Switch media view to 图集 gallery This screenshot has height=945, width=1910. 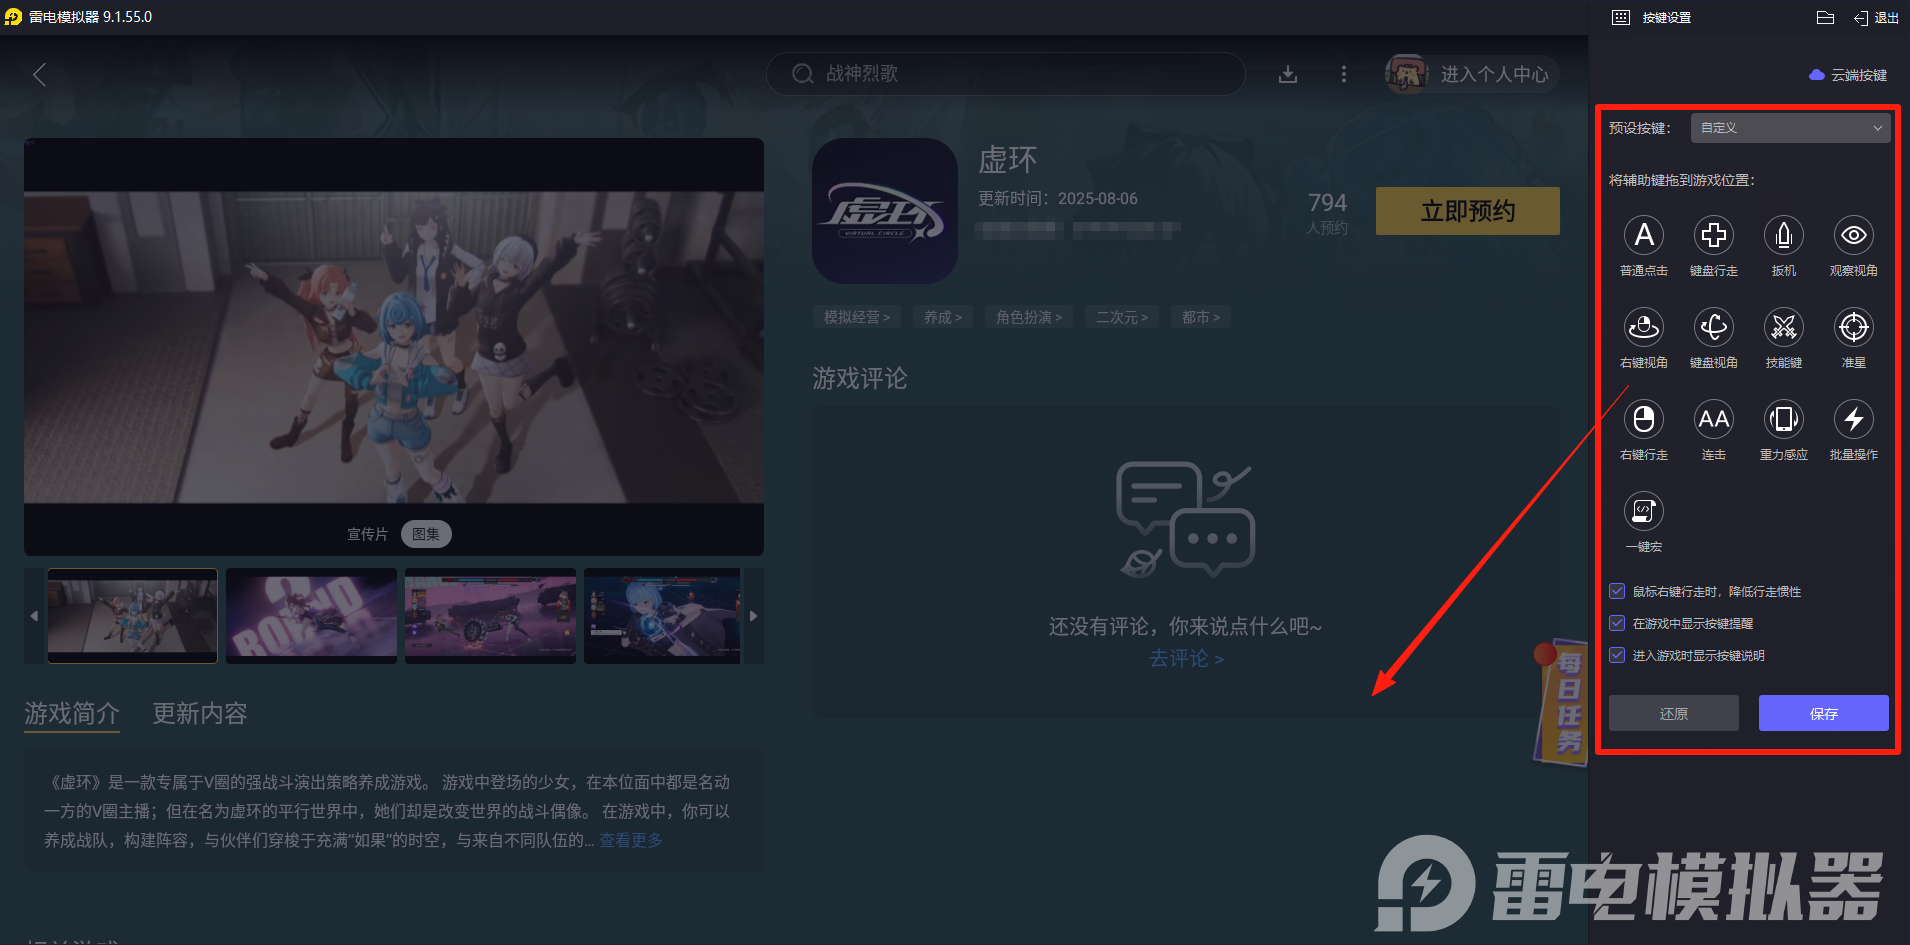[426, 533]
